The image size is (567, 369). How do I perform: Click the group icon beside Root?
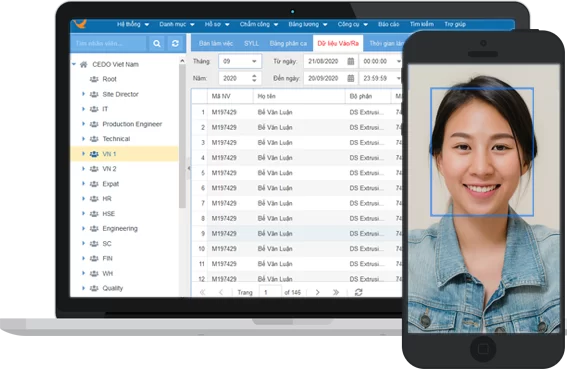point(94,79)
